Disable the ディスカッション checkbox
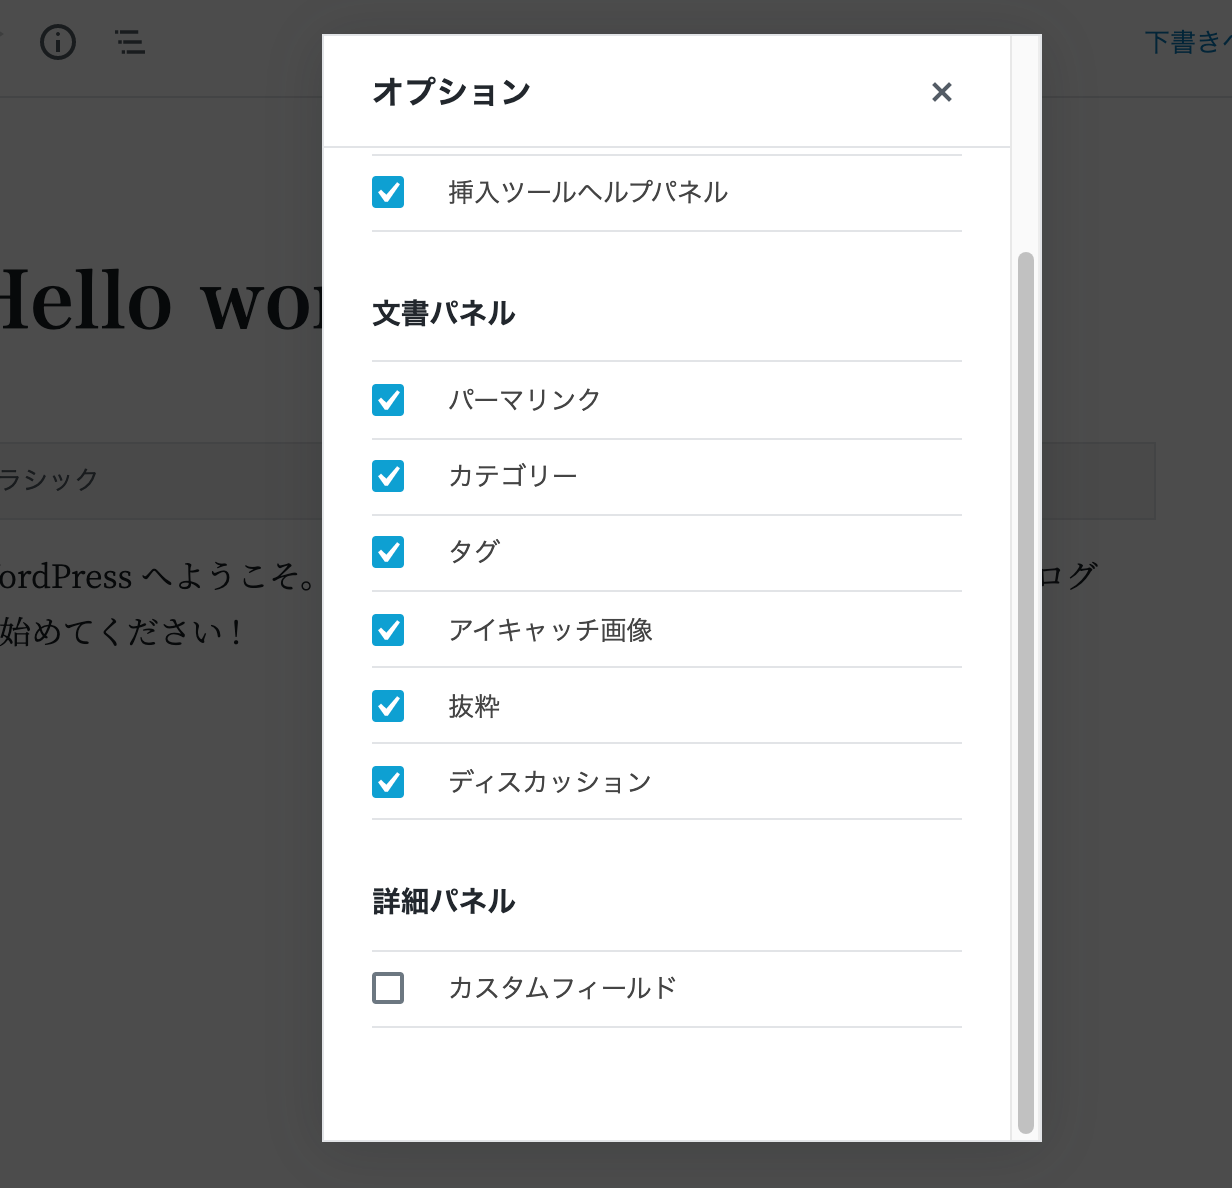The width and height of the screenshot is (1232, 1188). (x=388, y=782)
